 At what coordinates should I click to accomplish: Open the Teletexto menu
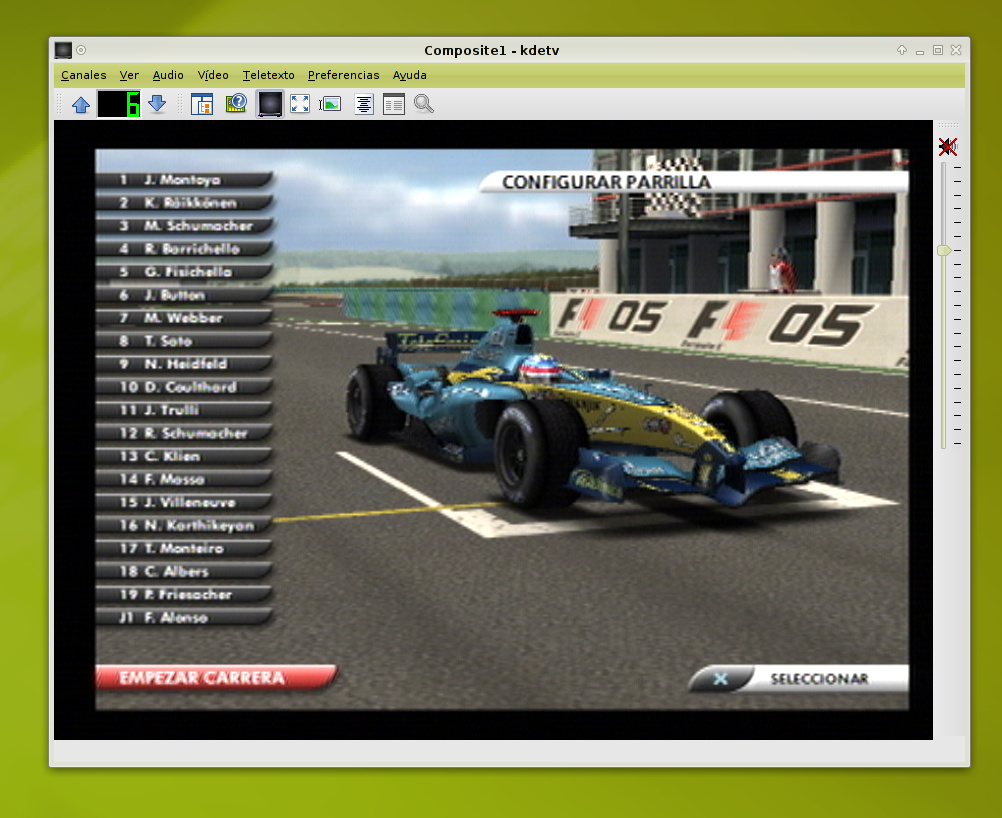point(268,75)
